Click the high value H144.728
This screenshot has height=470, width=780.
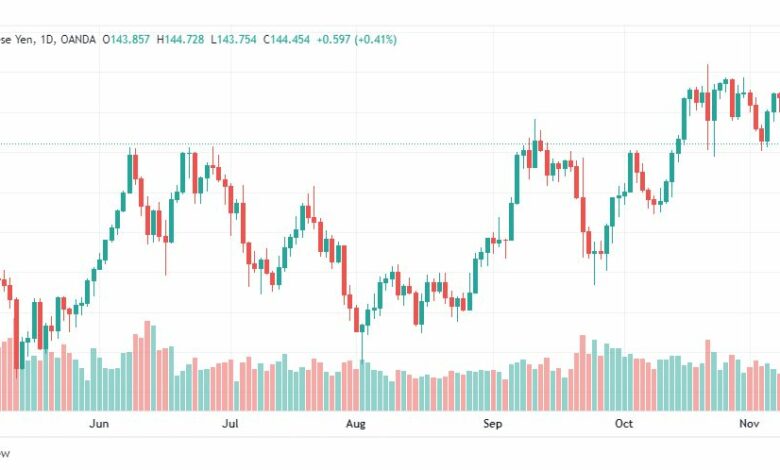(x=181, y=40)
